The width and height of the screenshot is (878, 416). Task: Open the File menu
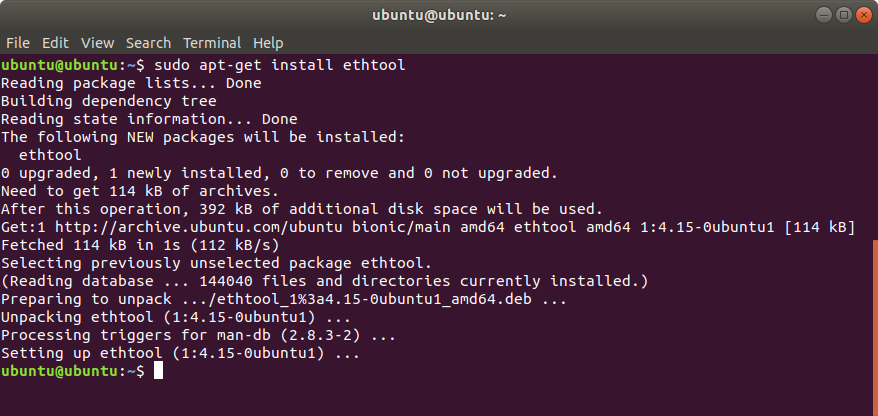click(x=18, y=43)
